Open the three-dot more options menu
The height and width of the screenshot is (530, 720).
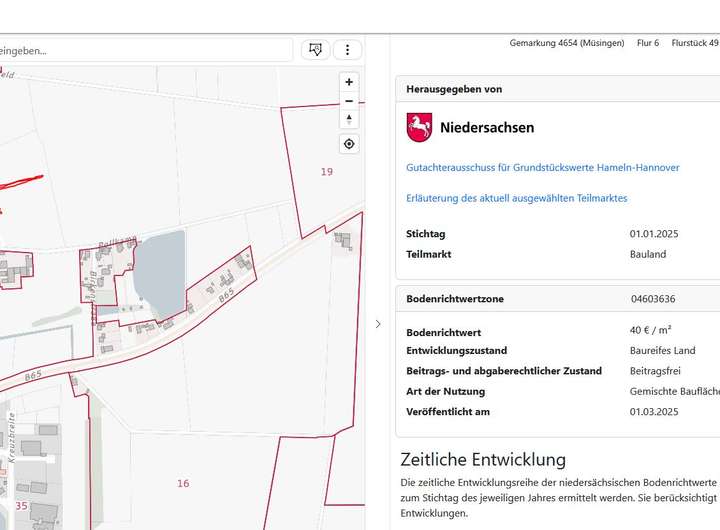[x=347, y=49]
